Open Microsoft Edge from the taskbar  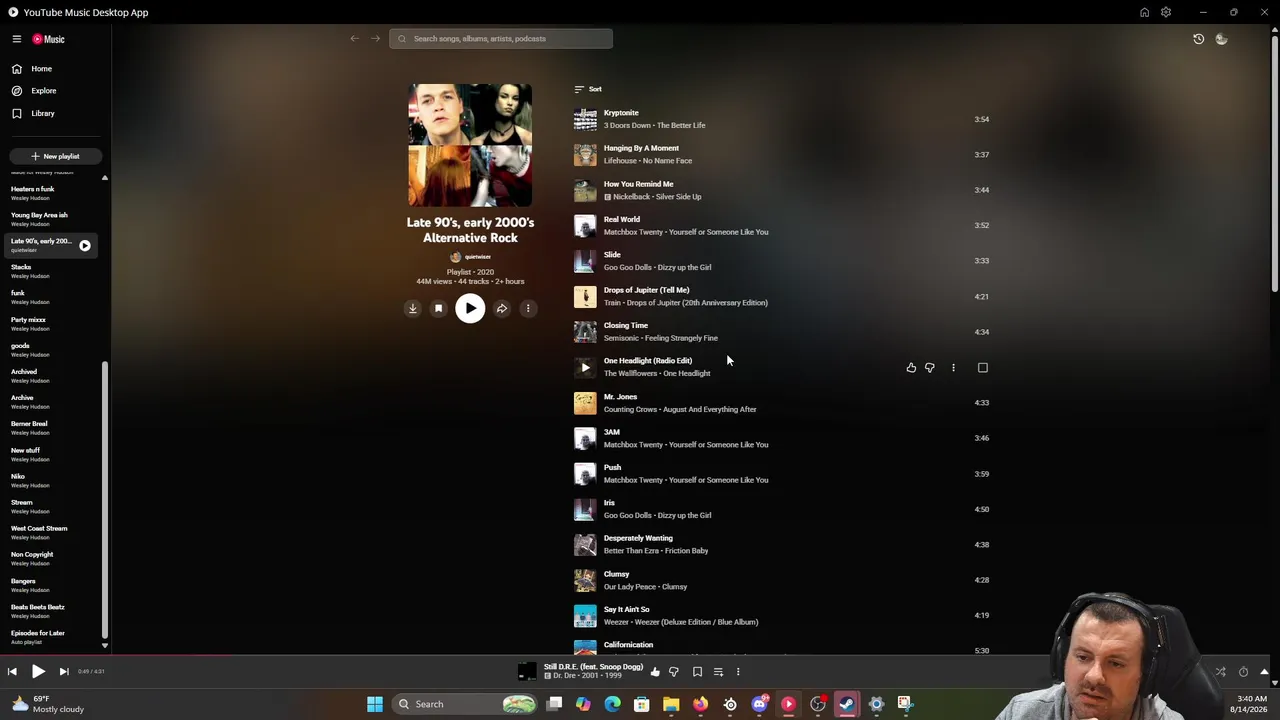[x=612, y=704]
